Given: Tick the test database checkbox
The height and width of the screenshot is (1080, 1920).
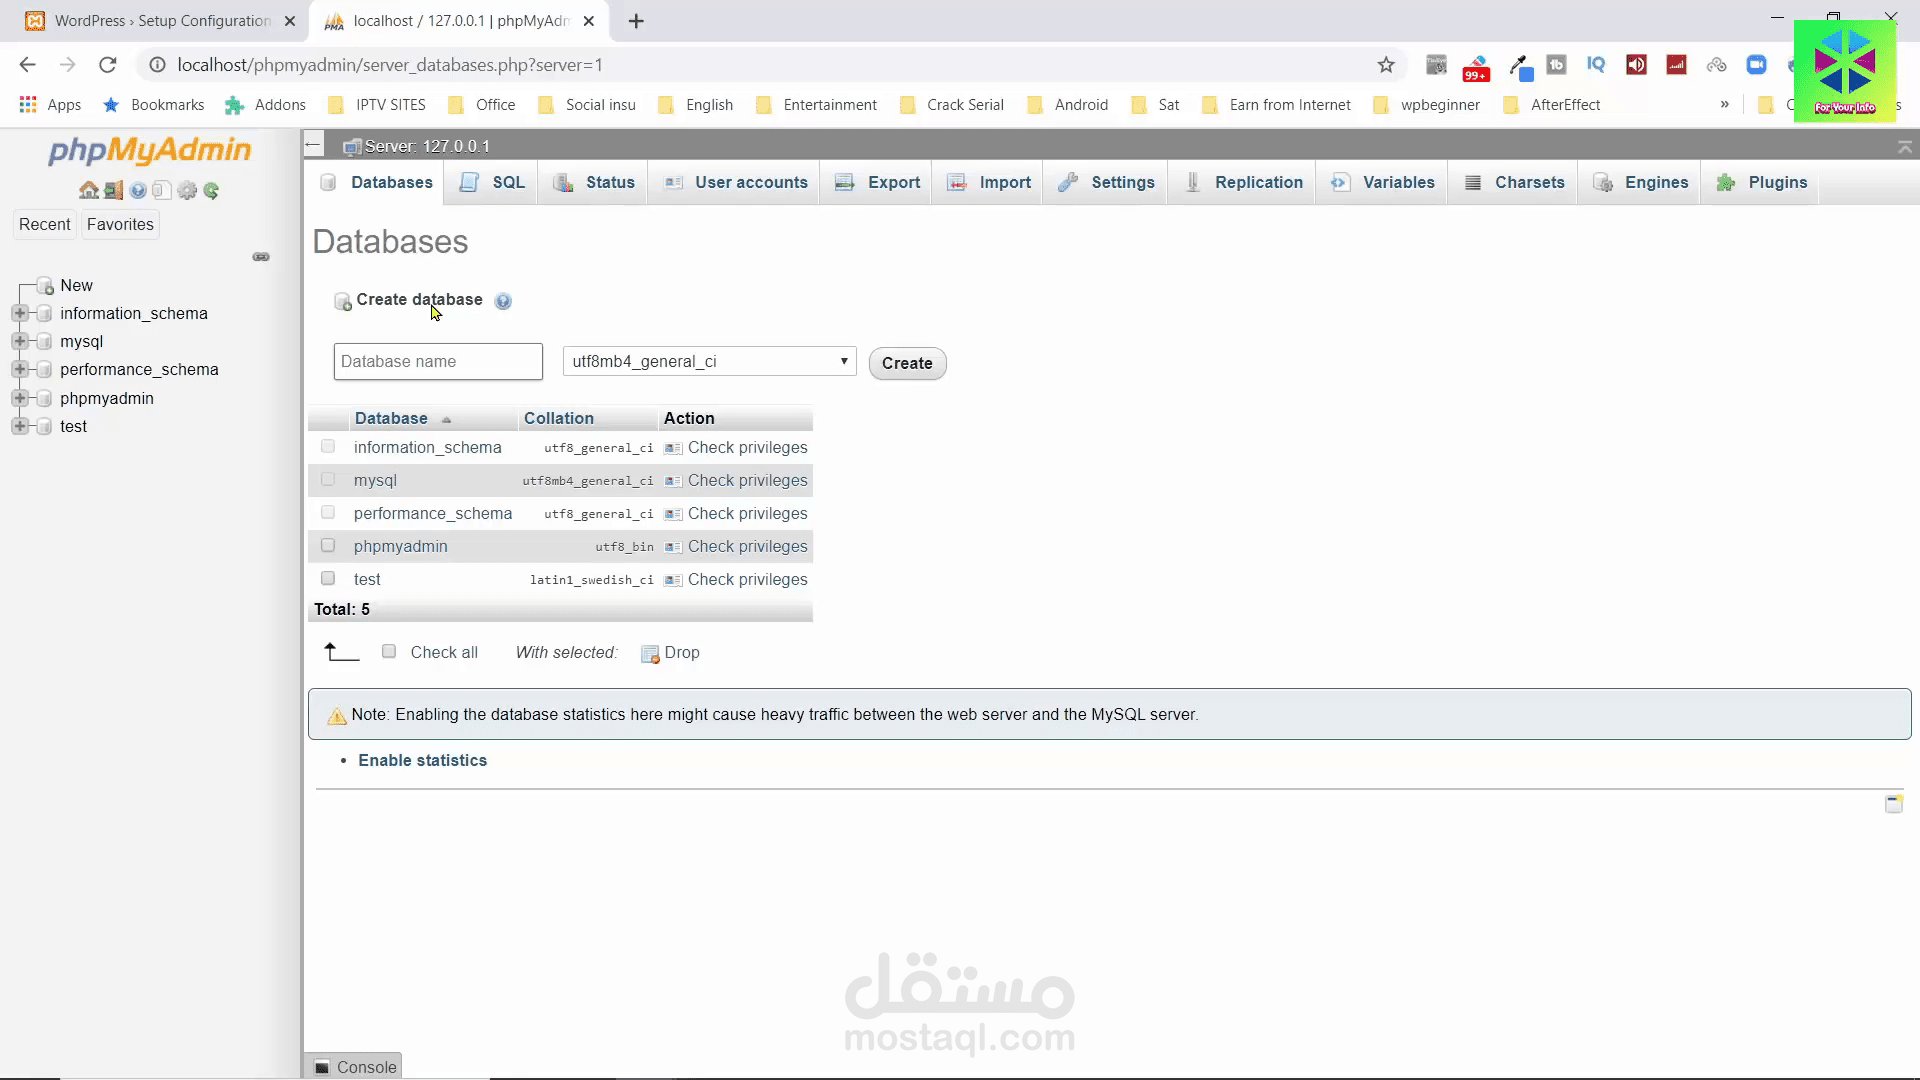Looking at the screenshot, I should [328, 579].
